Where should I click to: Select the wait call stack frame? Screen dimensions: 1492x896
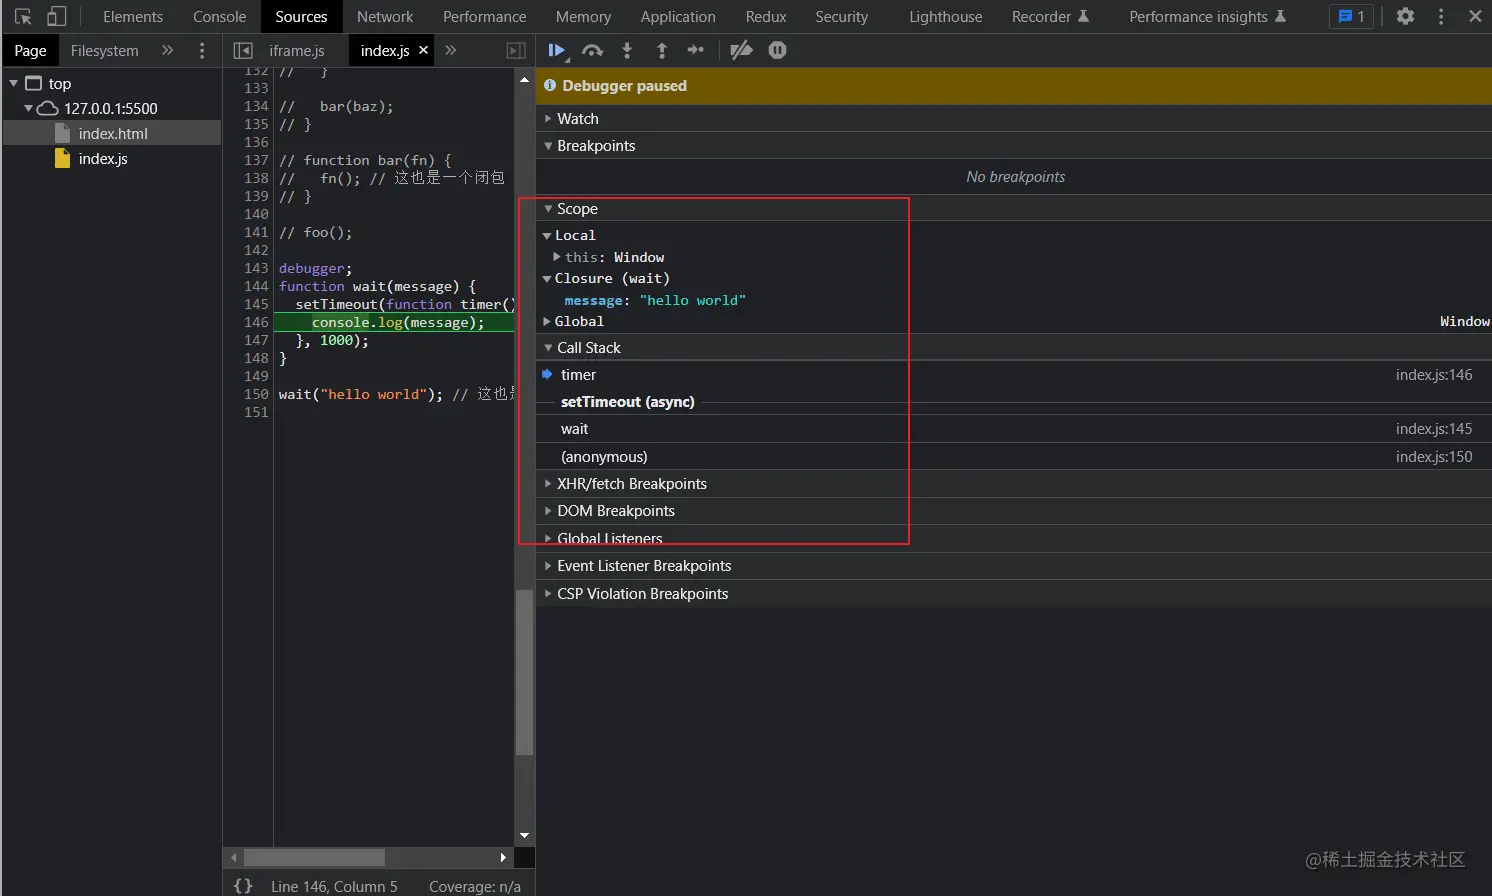coord(575,429)
